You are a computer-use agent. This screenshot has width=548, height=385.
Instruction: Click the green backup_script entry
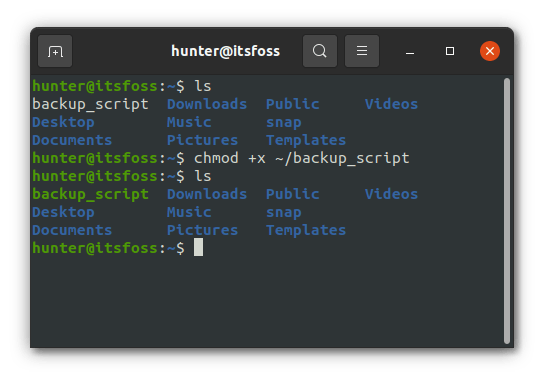pos(91,194)
